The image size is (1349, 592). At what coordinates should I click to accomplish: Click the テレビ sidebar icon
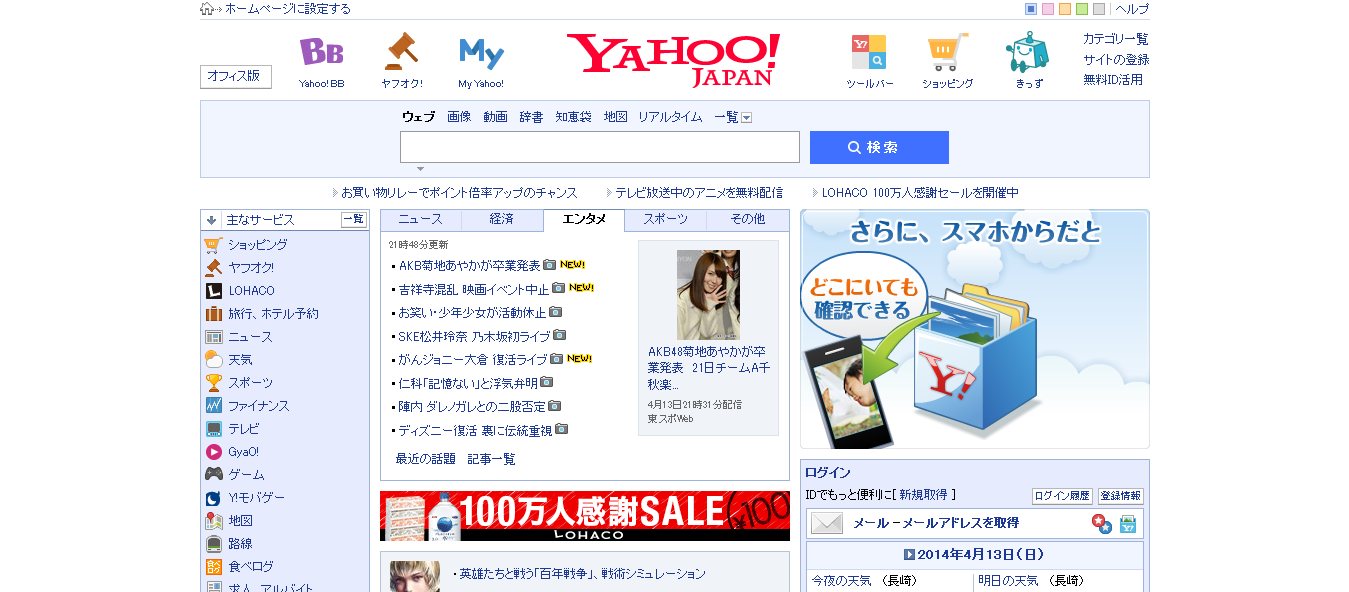pyautogui.click(x=213, y=429)
